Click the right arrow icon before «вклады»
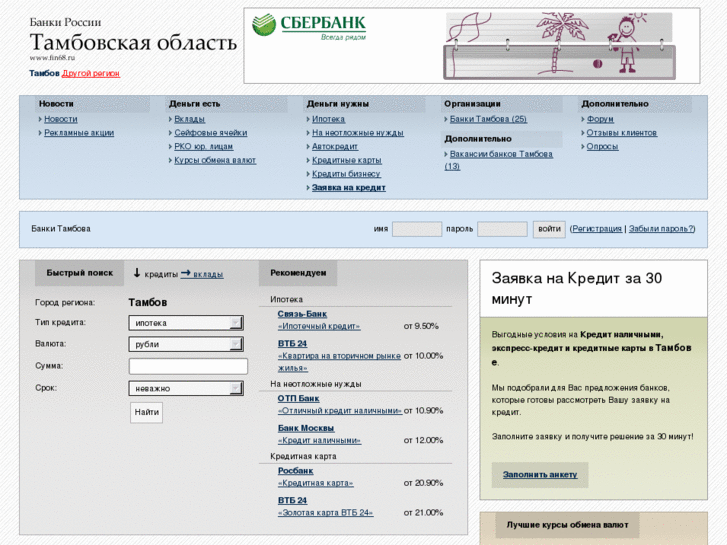The height and width of the screenshot is (545, 727). pos(185,273)
